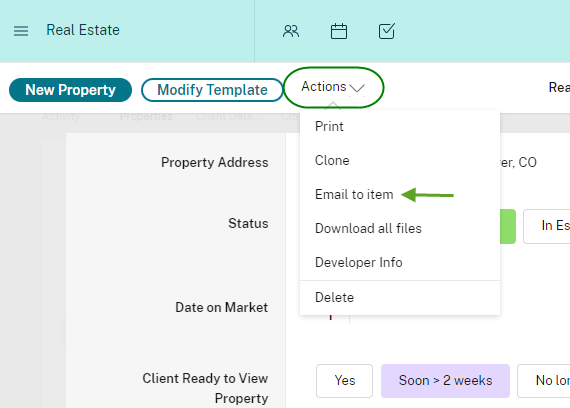Open the contacts people icon
Viewport: 570px width, 408px height.
pyautogui.click(x=291, y=31)
